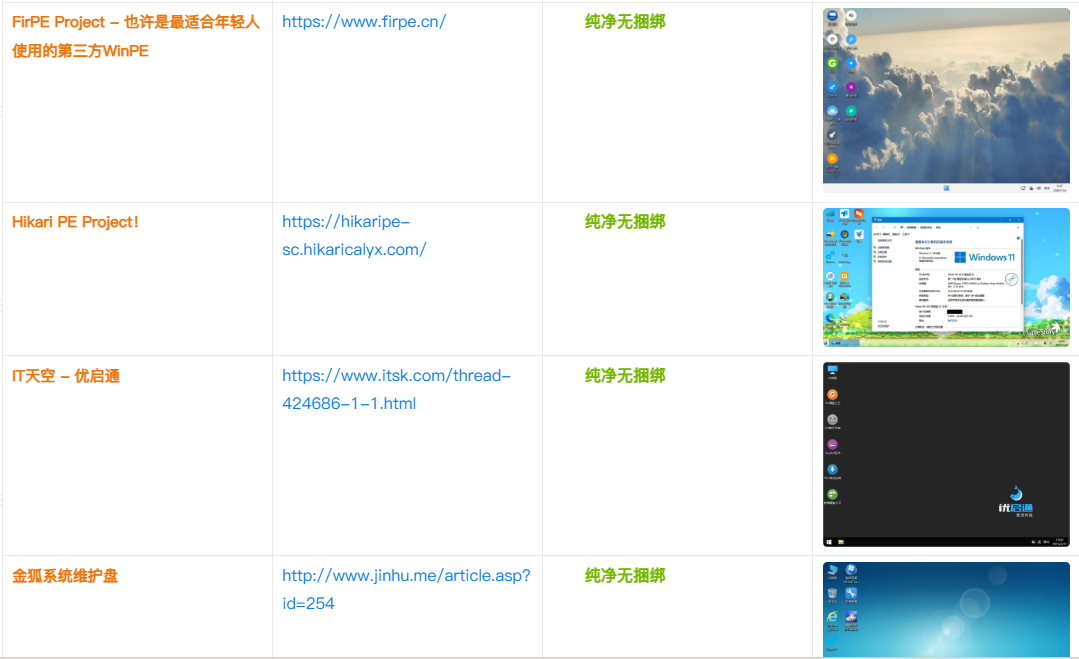Click the Start button in the 优启通 screenshot
Screen dimensions: 1079x659
tap(830, 542)
